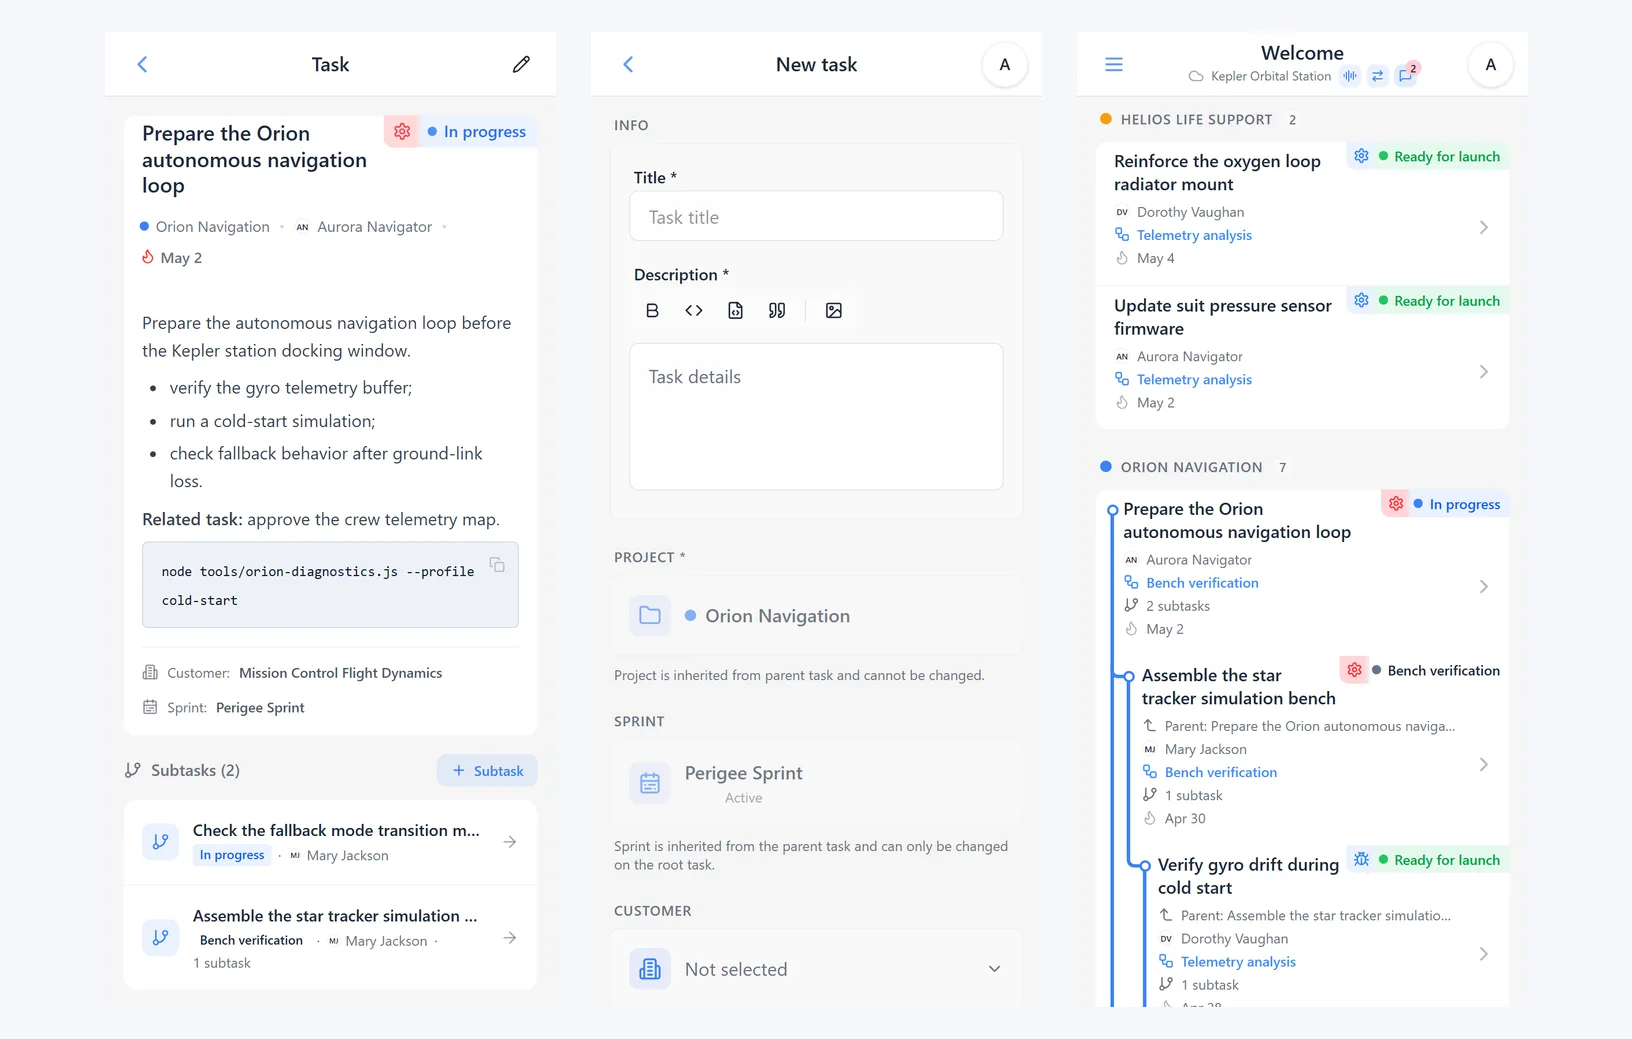Open user avatar A in Welcome header

point(1491,65)
